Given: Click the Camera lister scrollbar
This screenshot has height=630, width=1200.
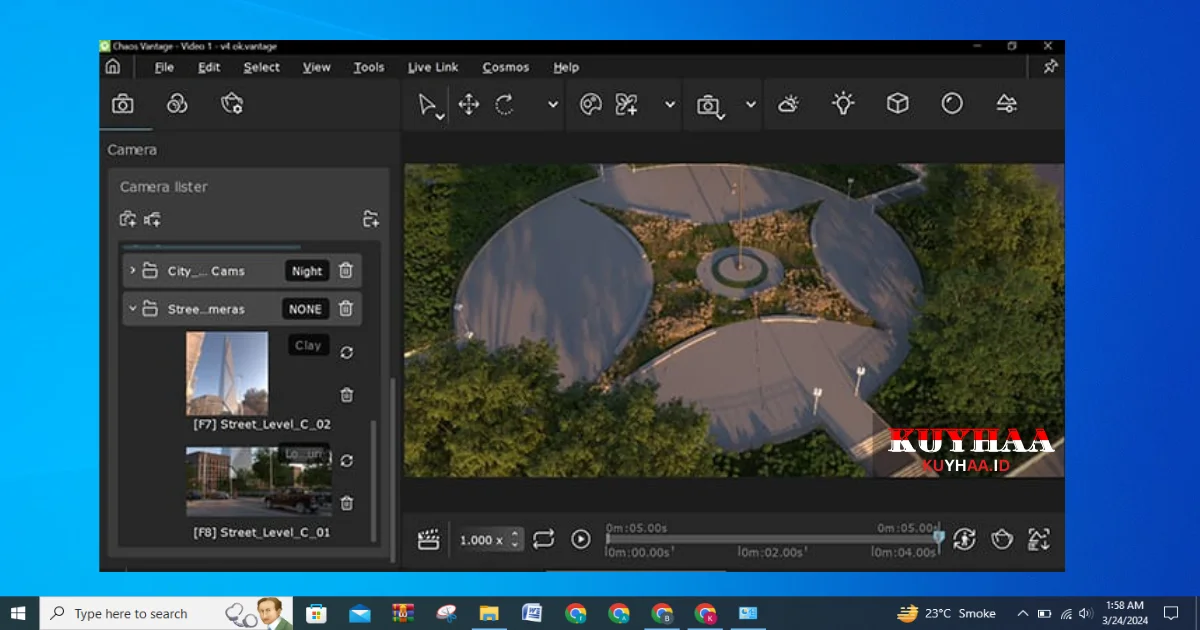Looking at the screenshot, I should coord(374,480).
